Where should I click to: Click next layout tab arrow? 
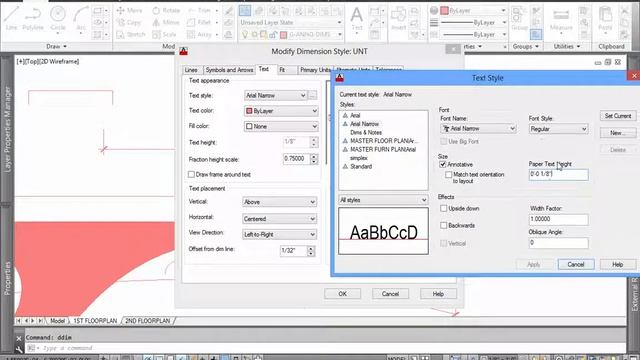(33, 321)
